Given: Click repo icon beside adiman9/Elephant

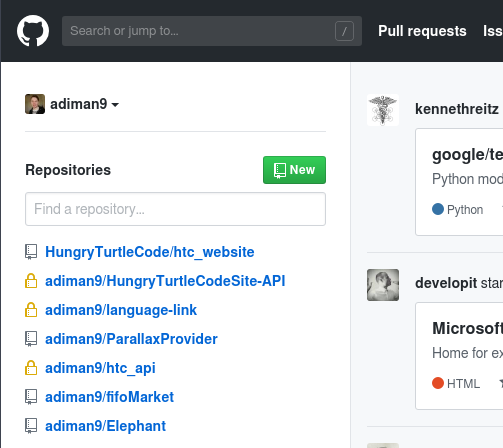Looking at the screenshot, I should tap(31, 426).
